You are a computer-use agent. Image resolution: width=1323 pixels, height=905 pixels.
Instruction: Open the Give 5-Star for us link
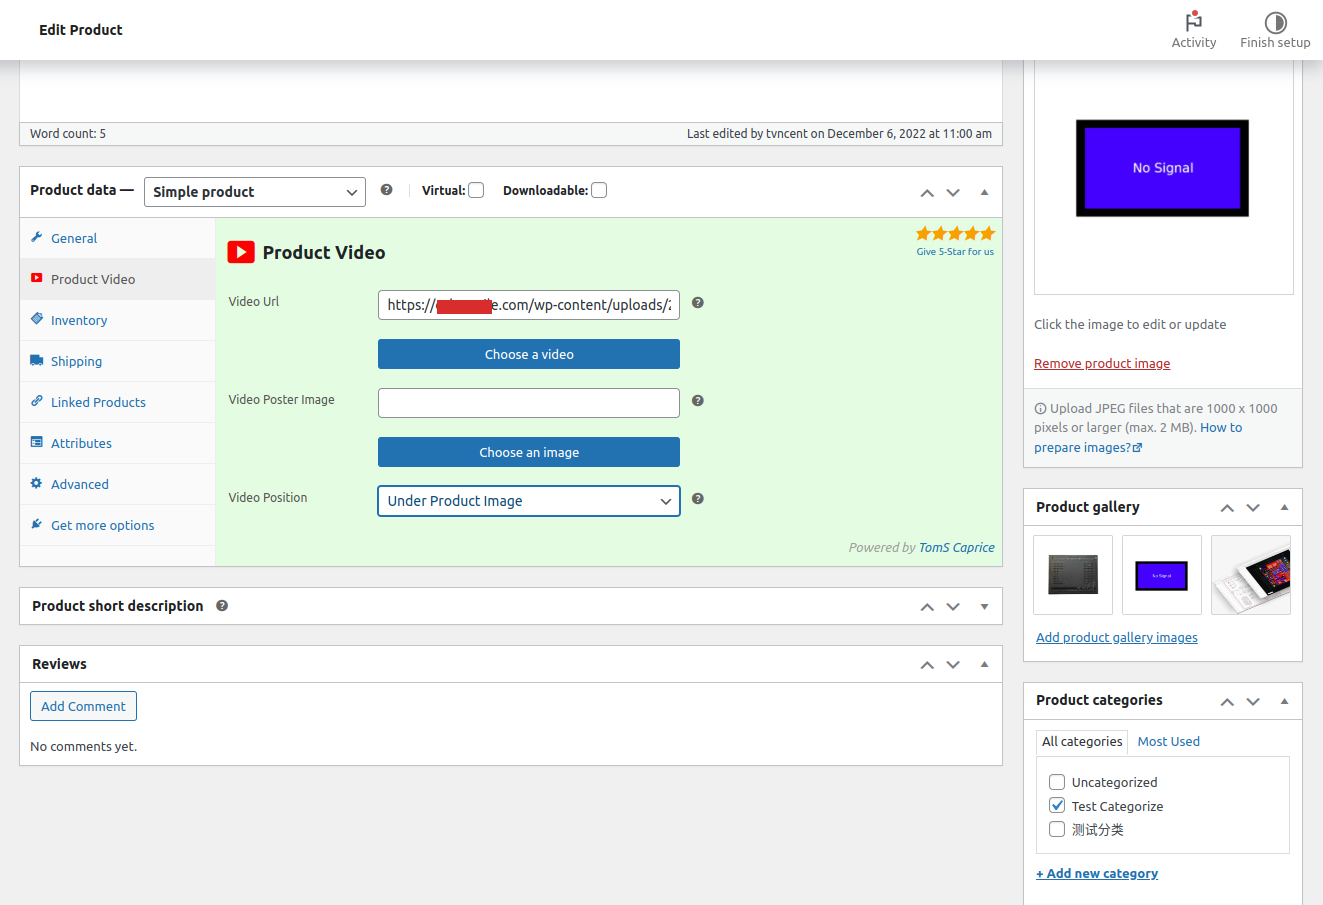pos(955,252)
